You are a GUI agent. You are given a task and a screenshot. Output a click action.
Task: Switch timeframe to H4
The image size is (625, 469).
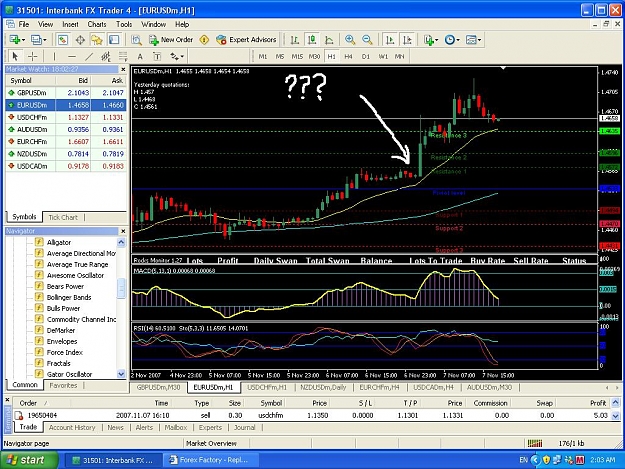pos(348,57)
